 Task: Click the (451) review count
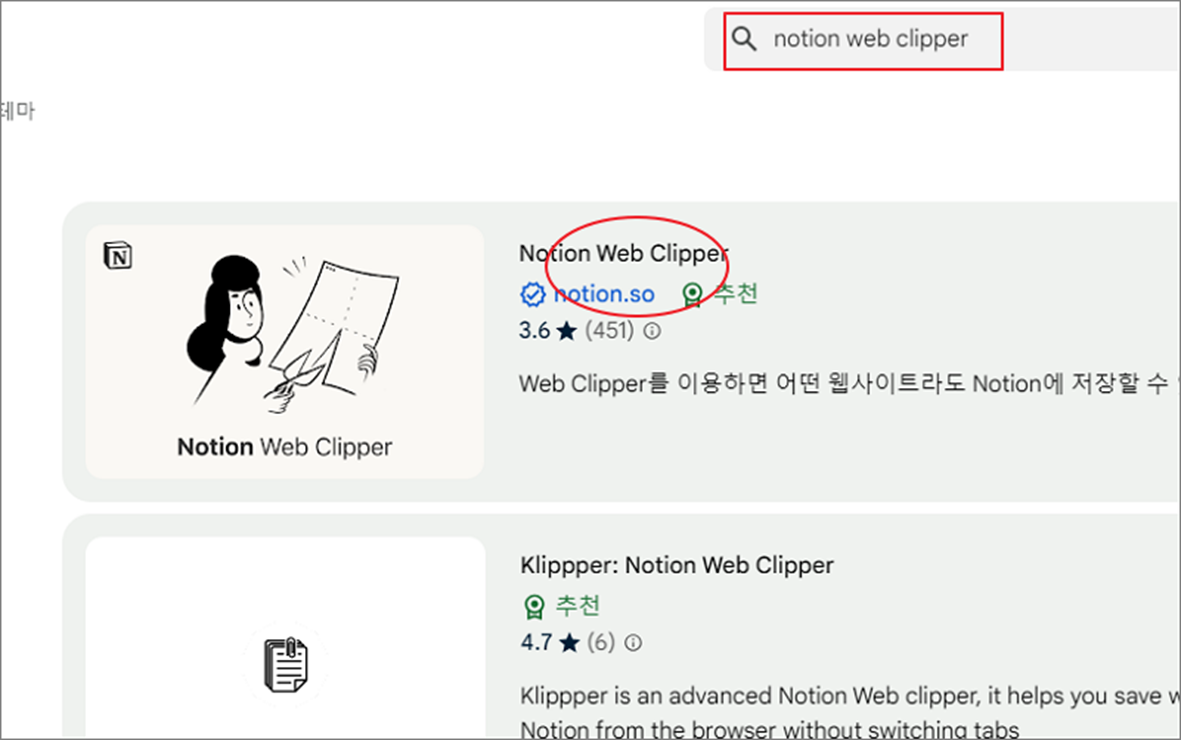tap(609, 331)
